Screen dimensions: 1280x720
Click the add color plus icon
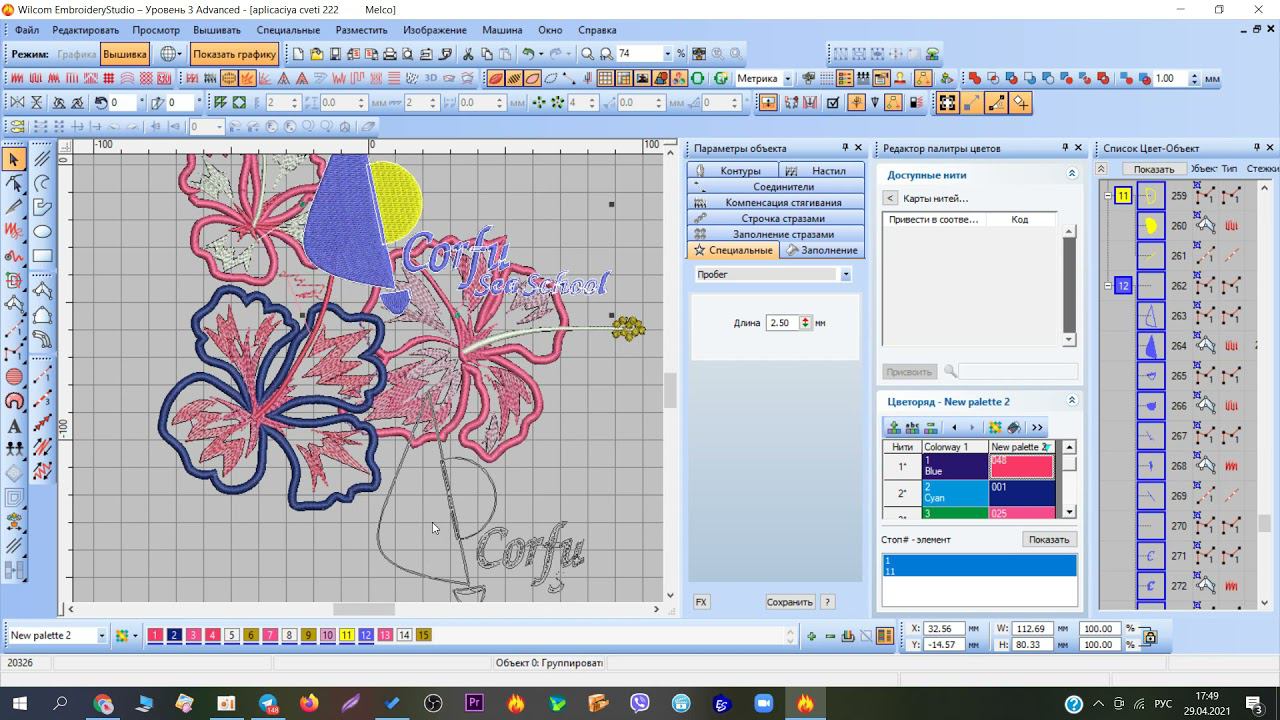tap(811, 636)
